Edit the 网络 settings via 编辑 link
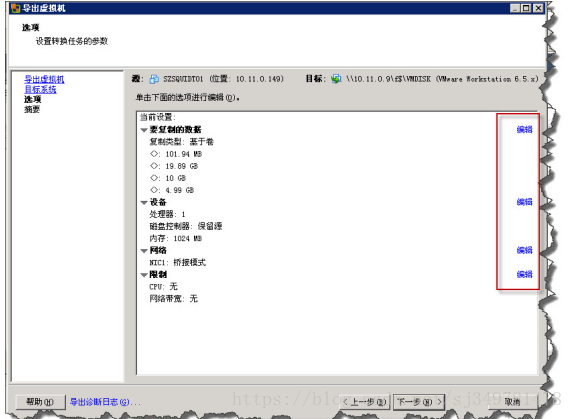This screenshot has height=419, width=573. [524, 250]
